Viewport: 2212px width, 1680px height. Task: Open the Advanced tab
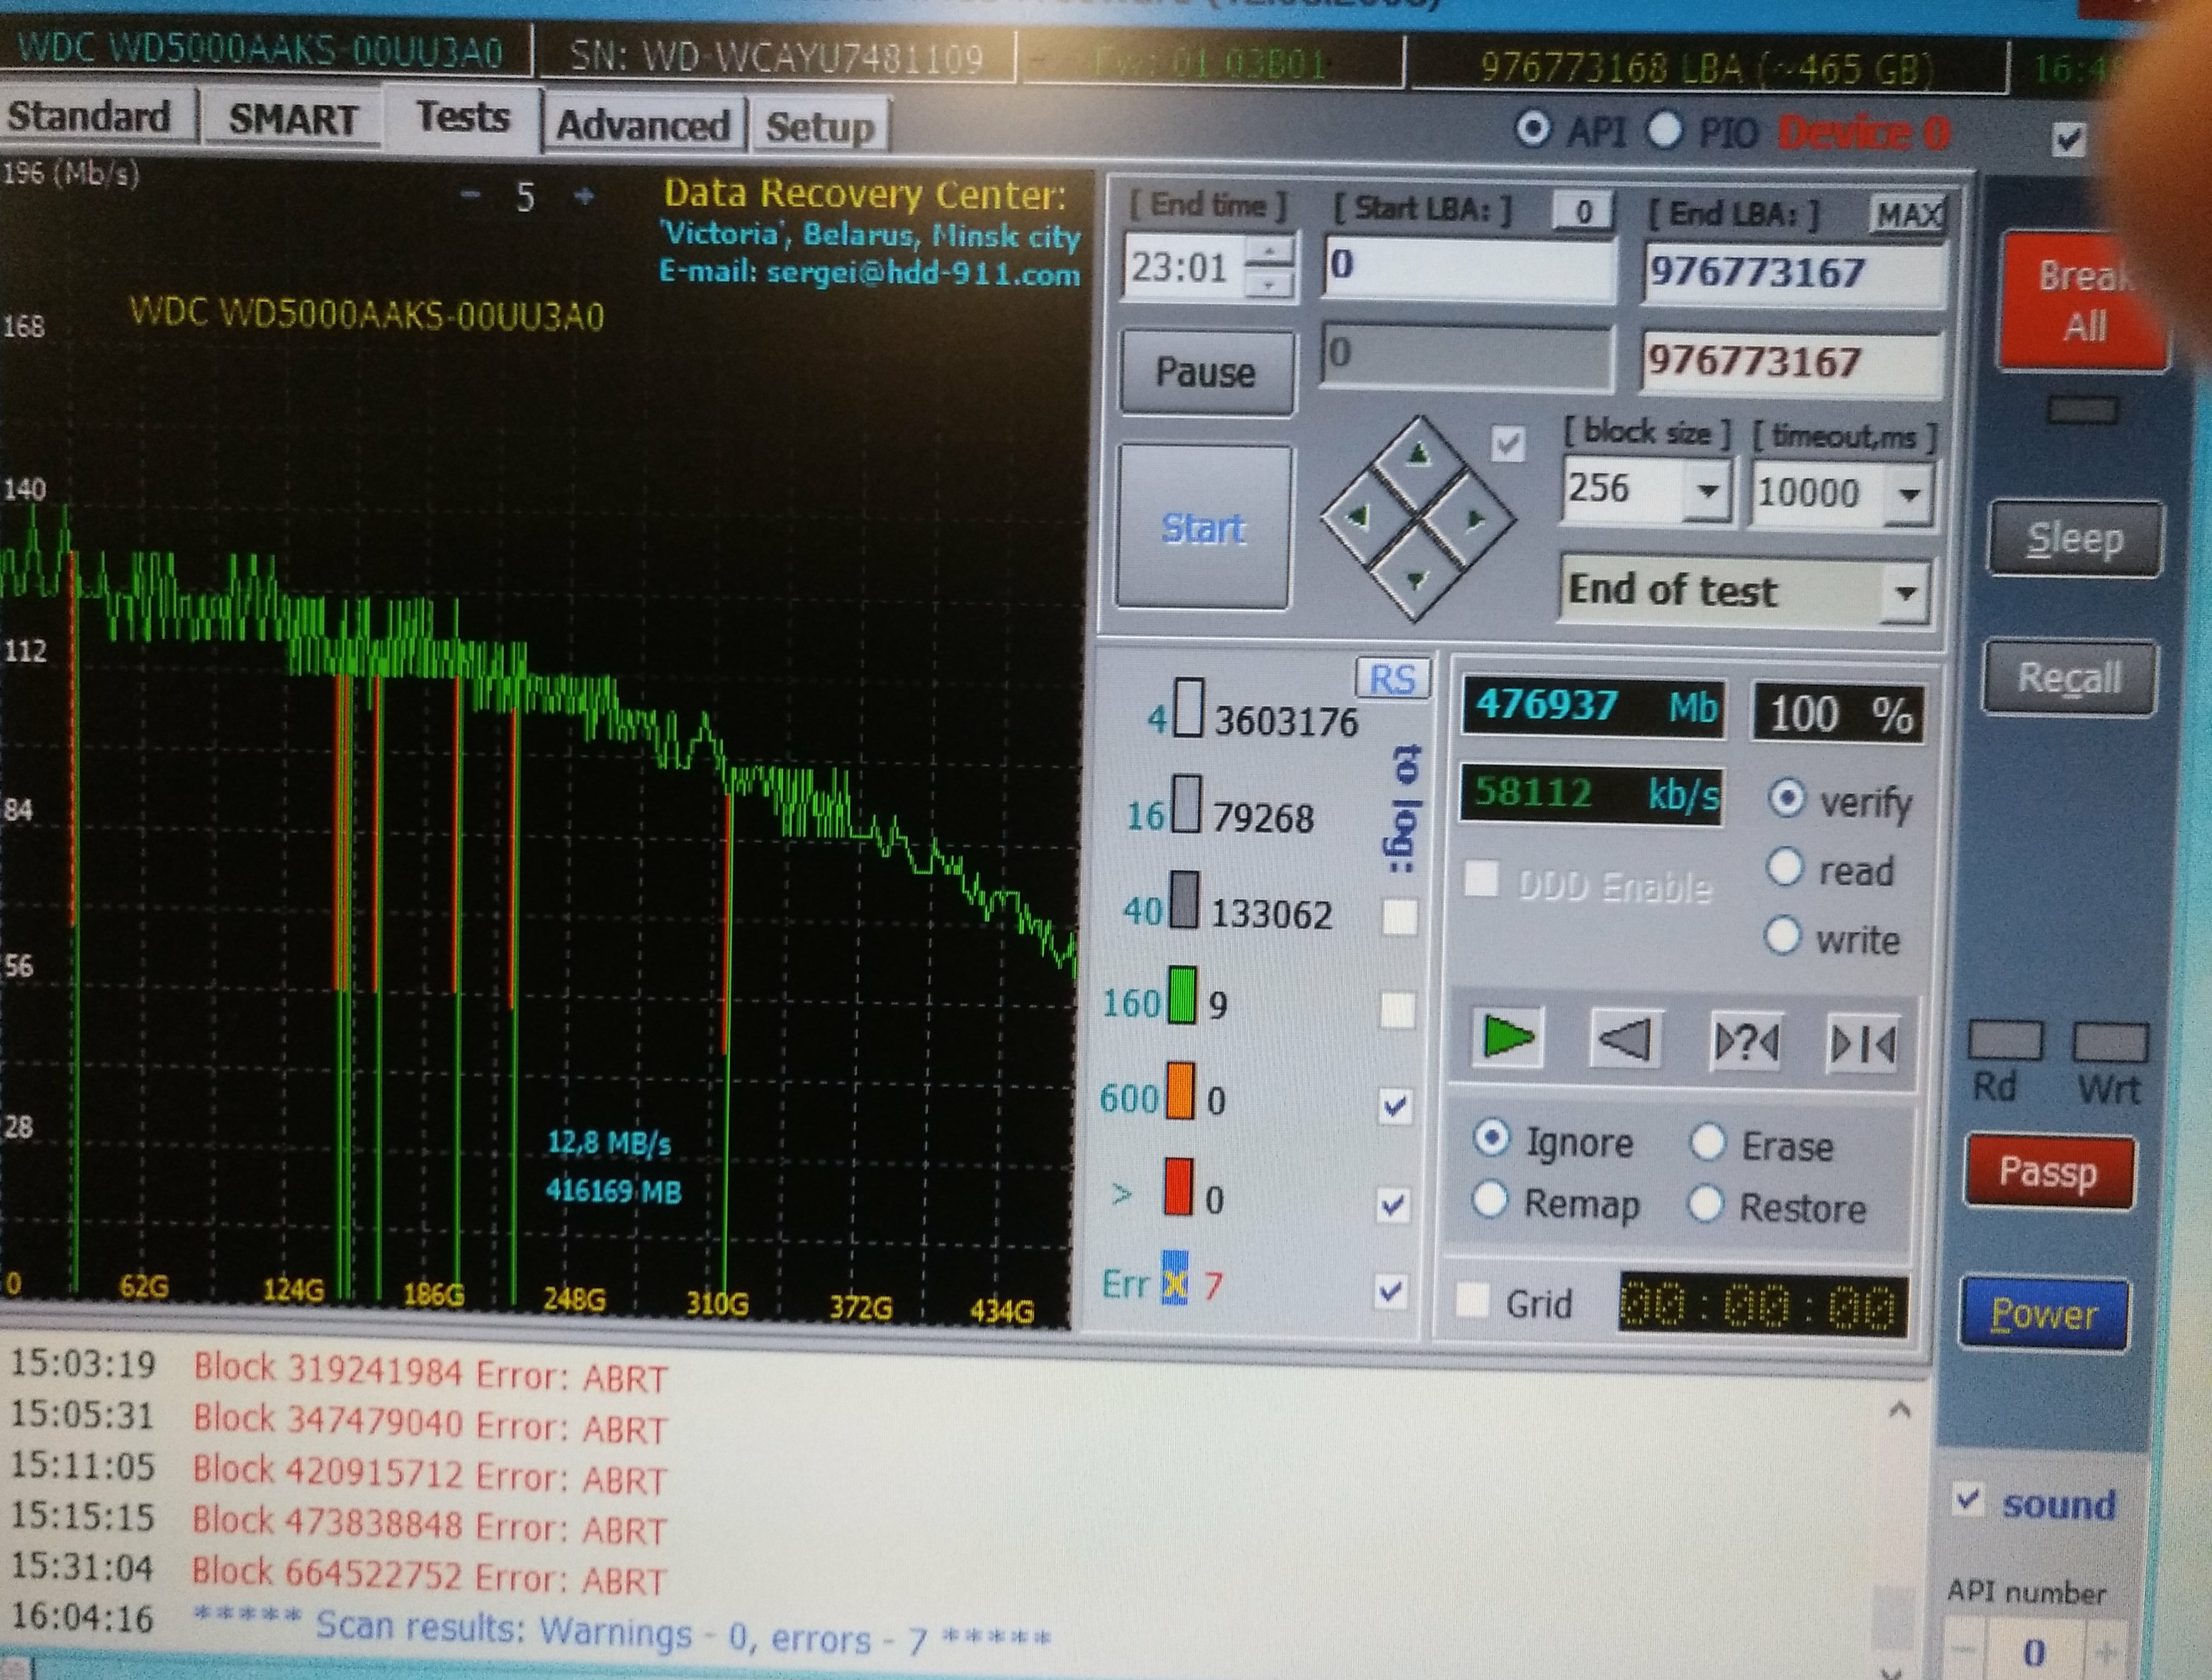tap(643, 126)
